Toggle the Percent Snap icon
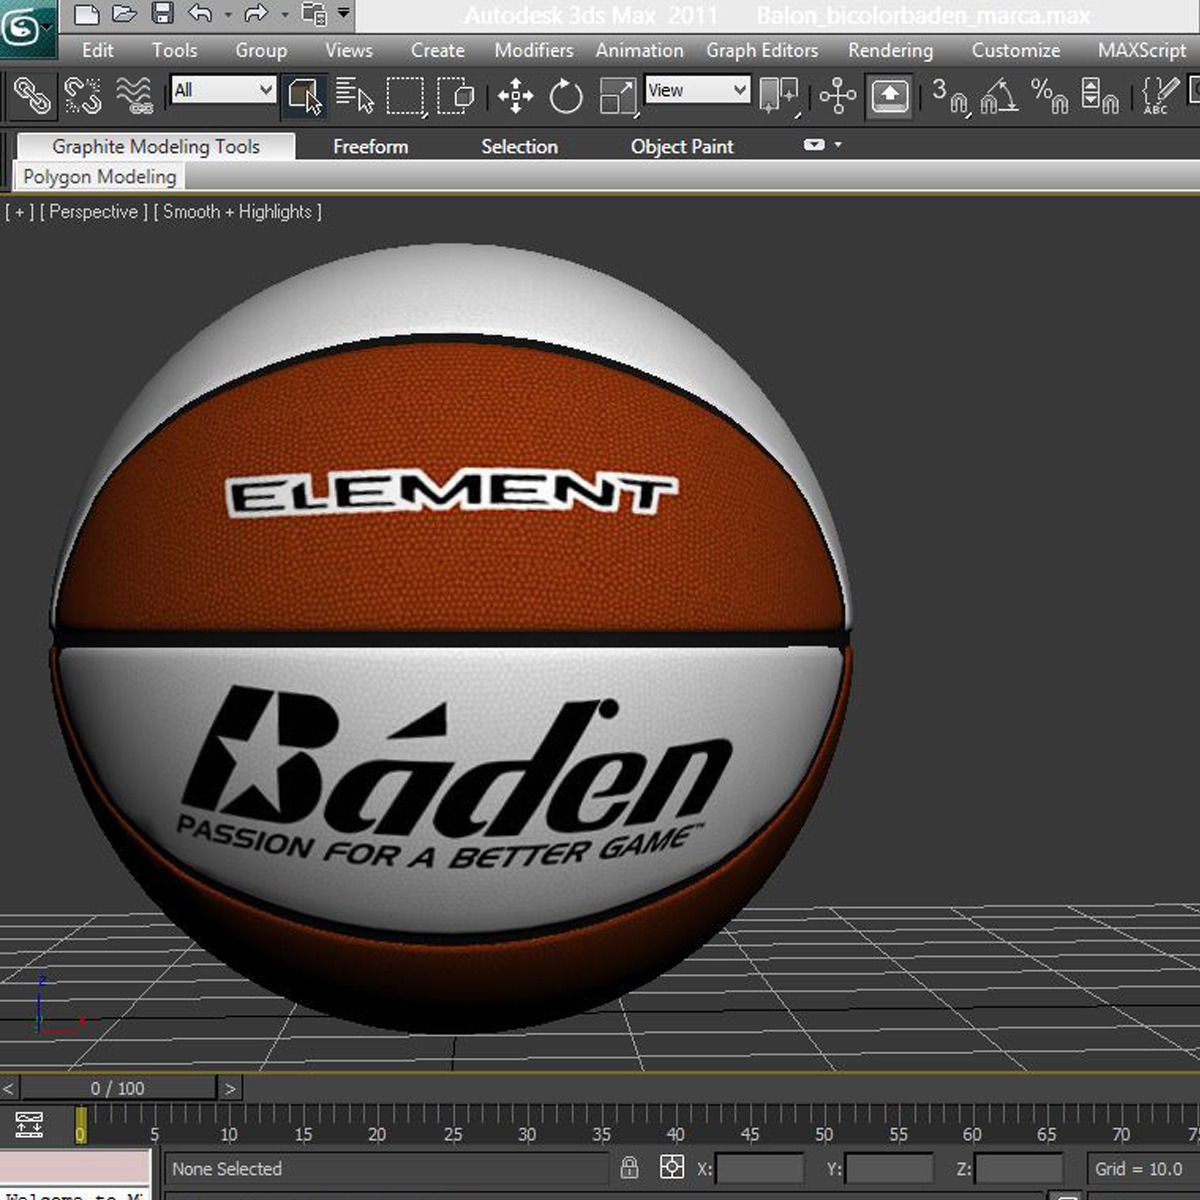Viewport: 1200px width, 1200px height. pos(1050,97)
